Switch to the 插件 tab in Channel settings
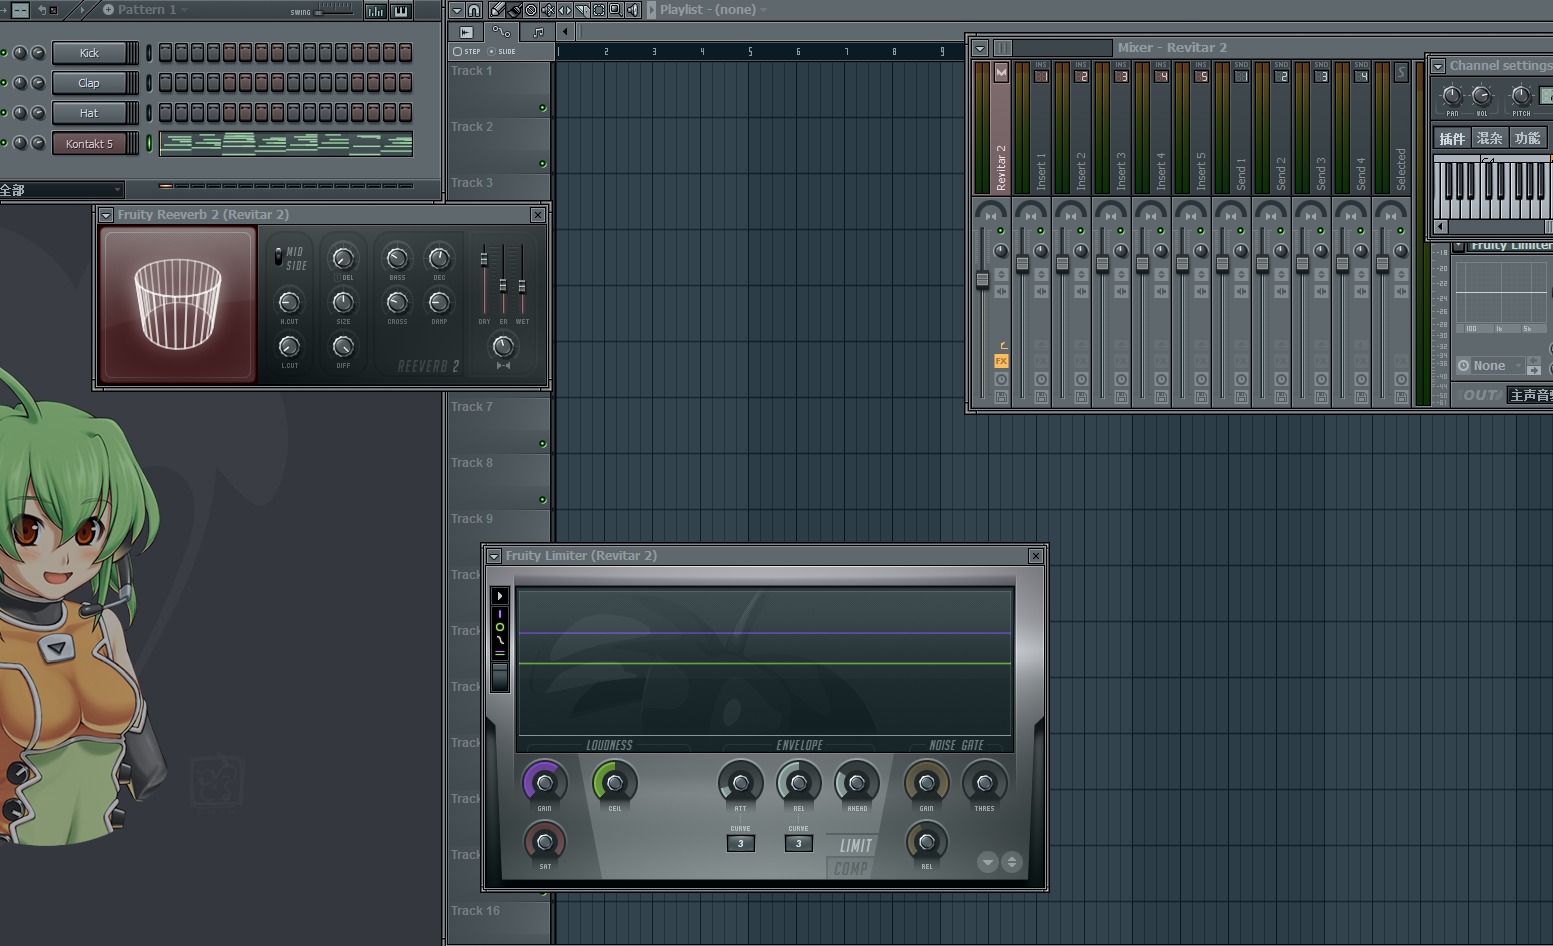The height and width of the screenshot is (946, 1553). pos(1452,138)
